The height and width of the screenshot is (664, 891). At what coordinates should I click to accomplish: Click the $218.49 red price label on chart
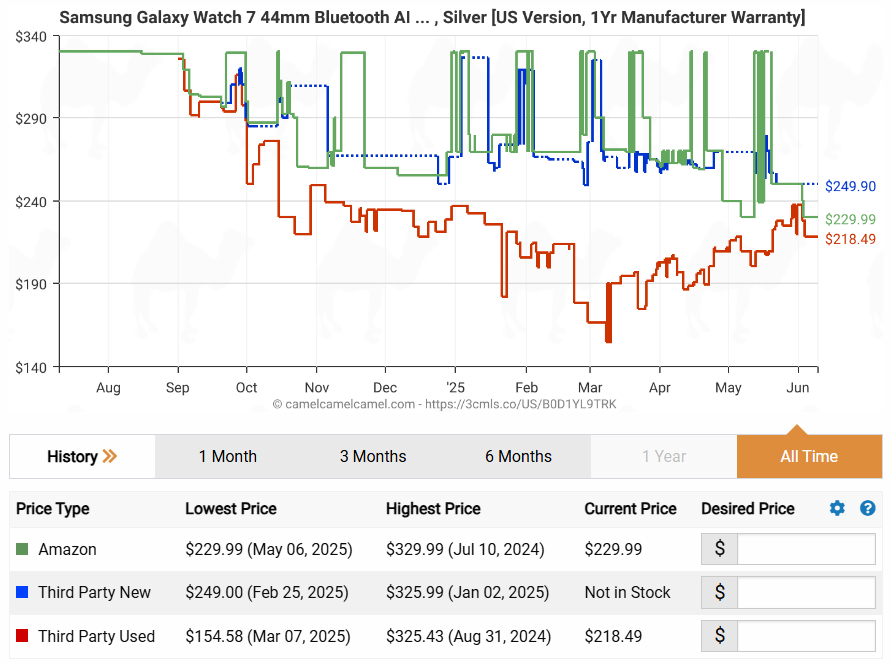[850, 239]
